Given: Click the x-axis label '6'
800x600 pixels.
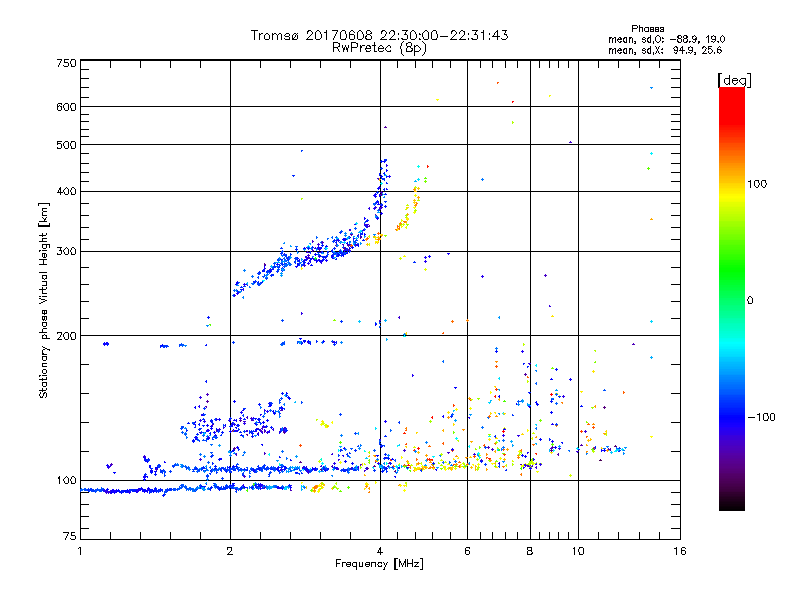Looking at the screenshot, I should click(467, 551).
